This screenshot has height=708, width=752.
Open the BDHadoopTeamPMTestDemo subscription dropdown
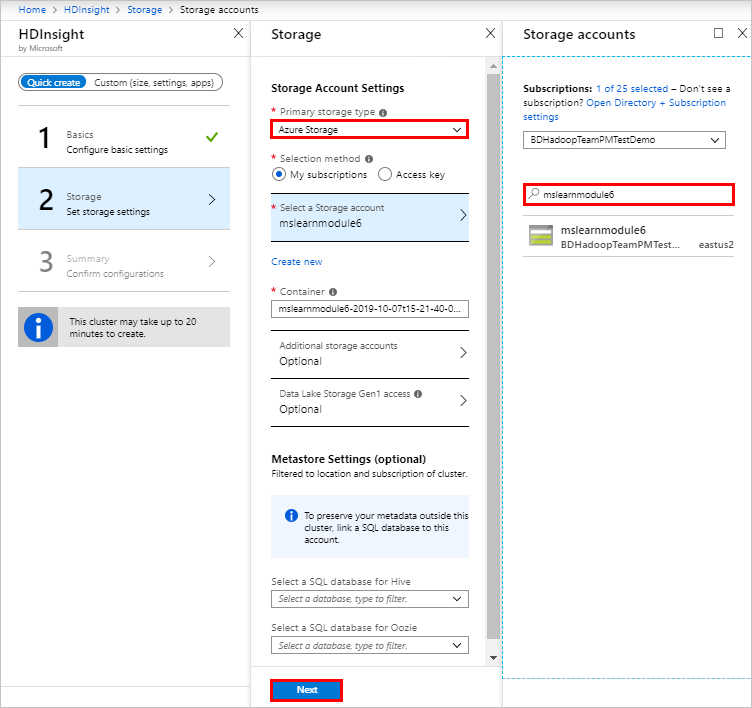(624, 140)
